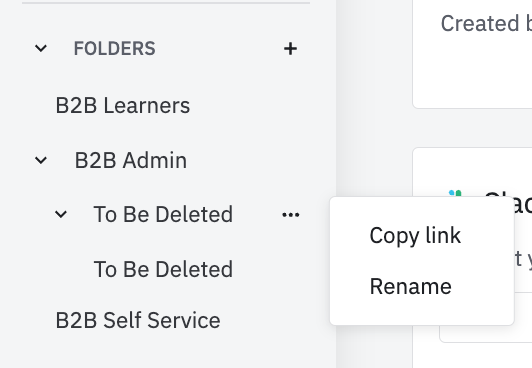Screen dimensions: 532x368
Task: Click the partially hidden text behind the menu
Action: click(523, 259)
